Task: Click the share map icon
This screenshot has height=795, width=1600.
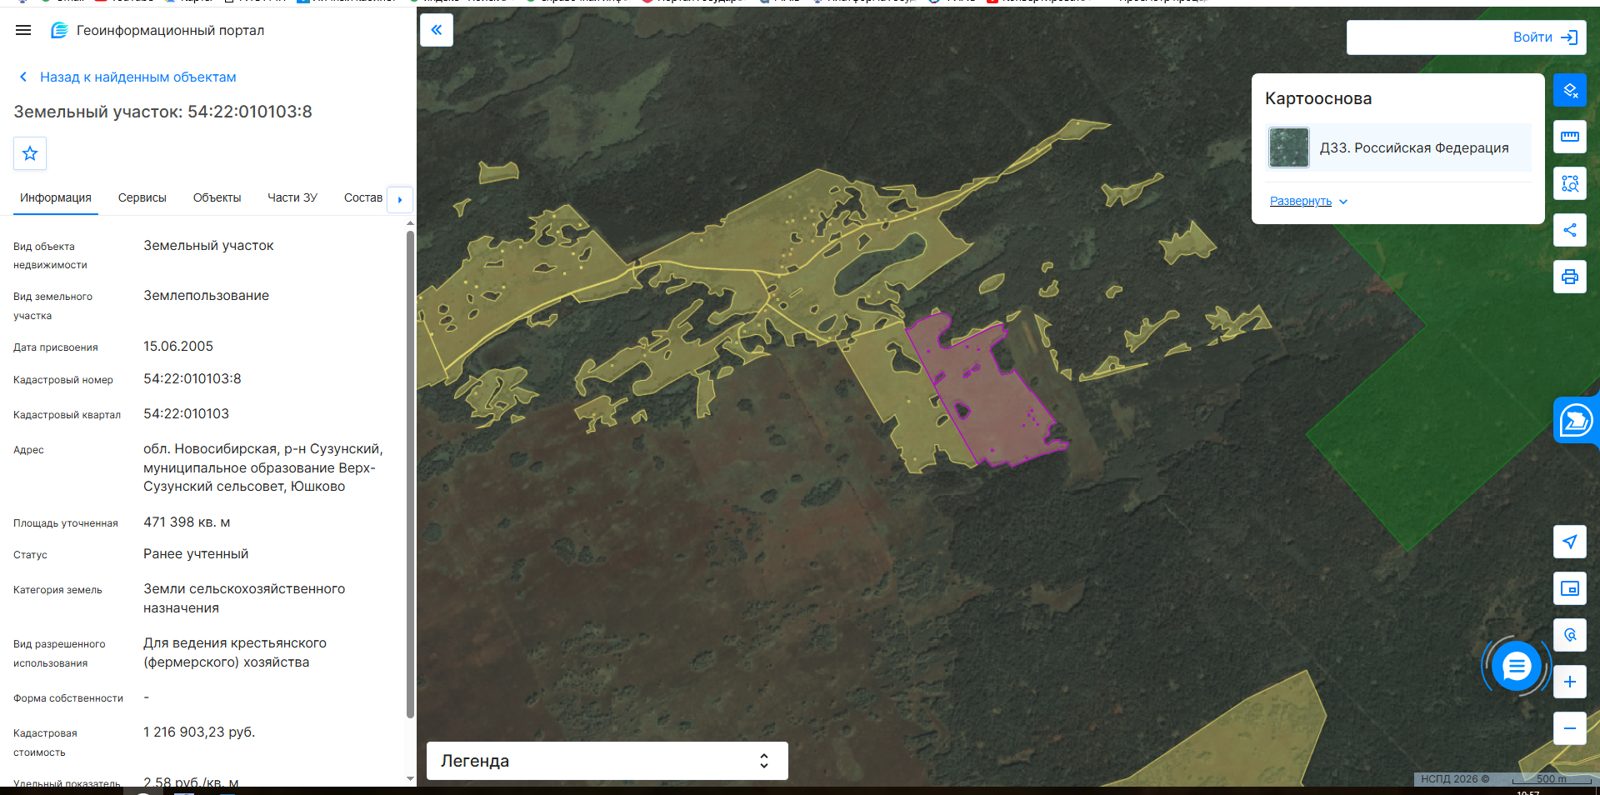Action: pyautogui.click(x=1570, y=230)
